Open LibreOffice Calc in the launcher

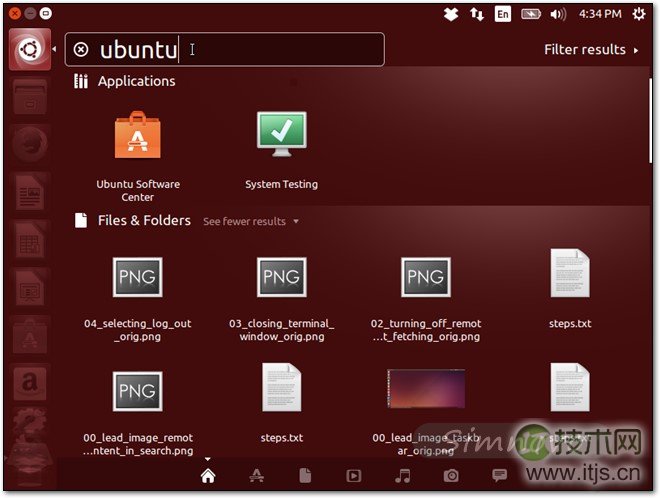(x=29, y=240)
